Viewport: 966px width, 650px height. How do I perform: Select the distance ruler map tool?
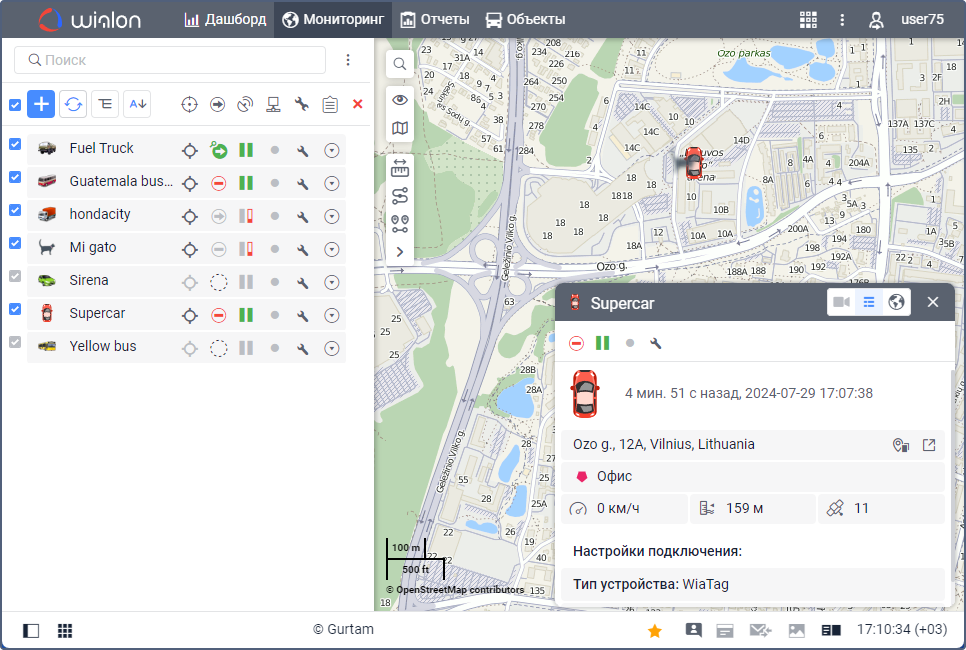coord(399,167)
